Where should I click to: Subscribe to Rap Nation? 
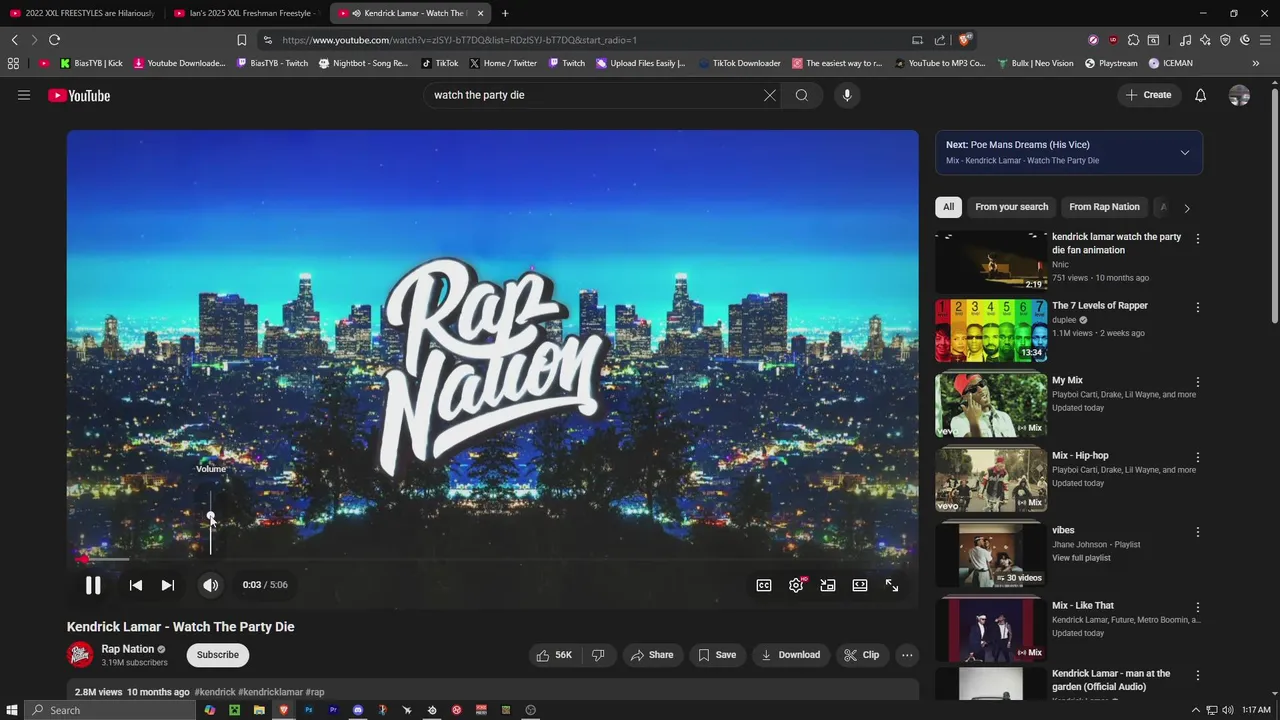coord(218,655)
